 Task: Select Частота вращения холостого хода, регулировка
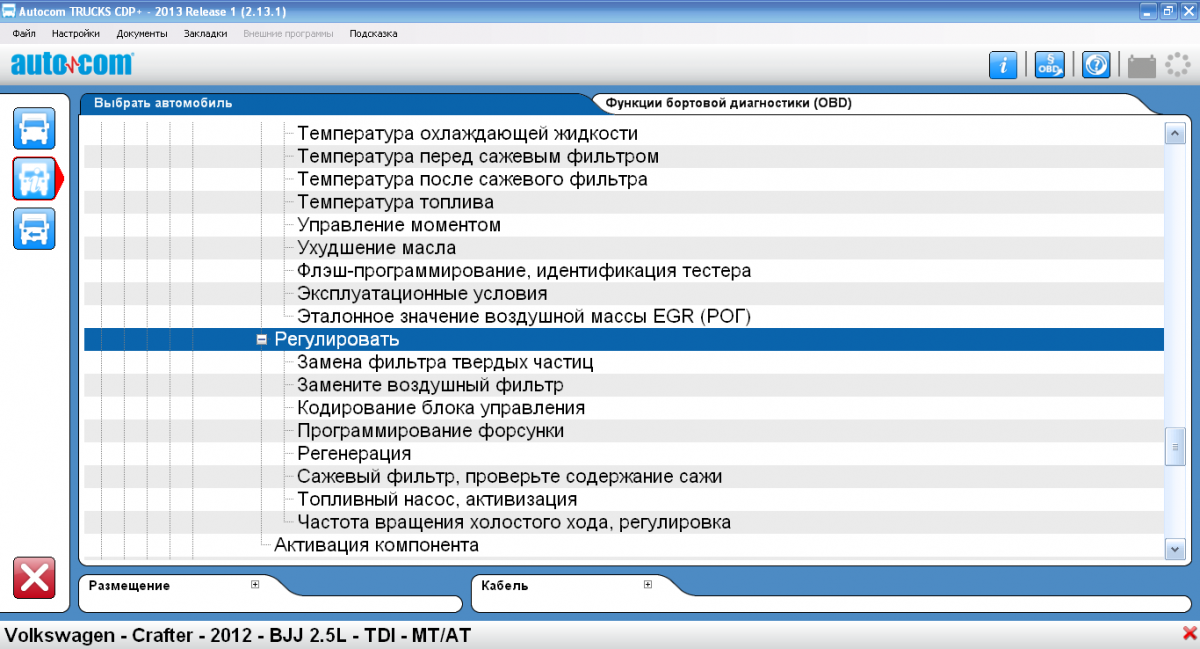click(514, 522)
